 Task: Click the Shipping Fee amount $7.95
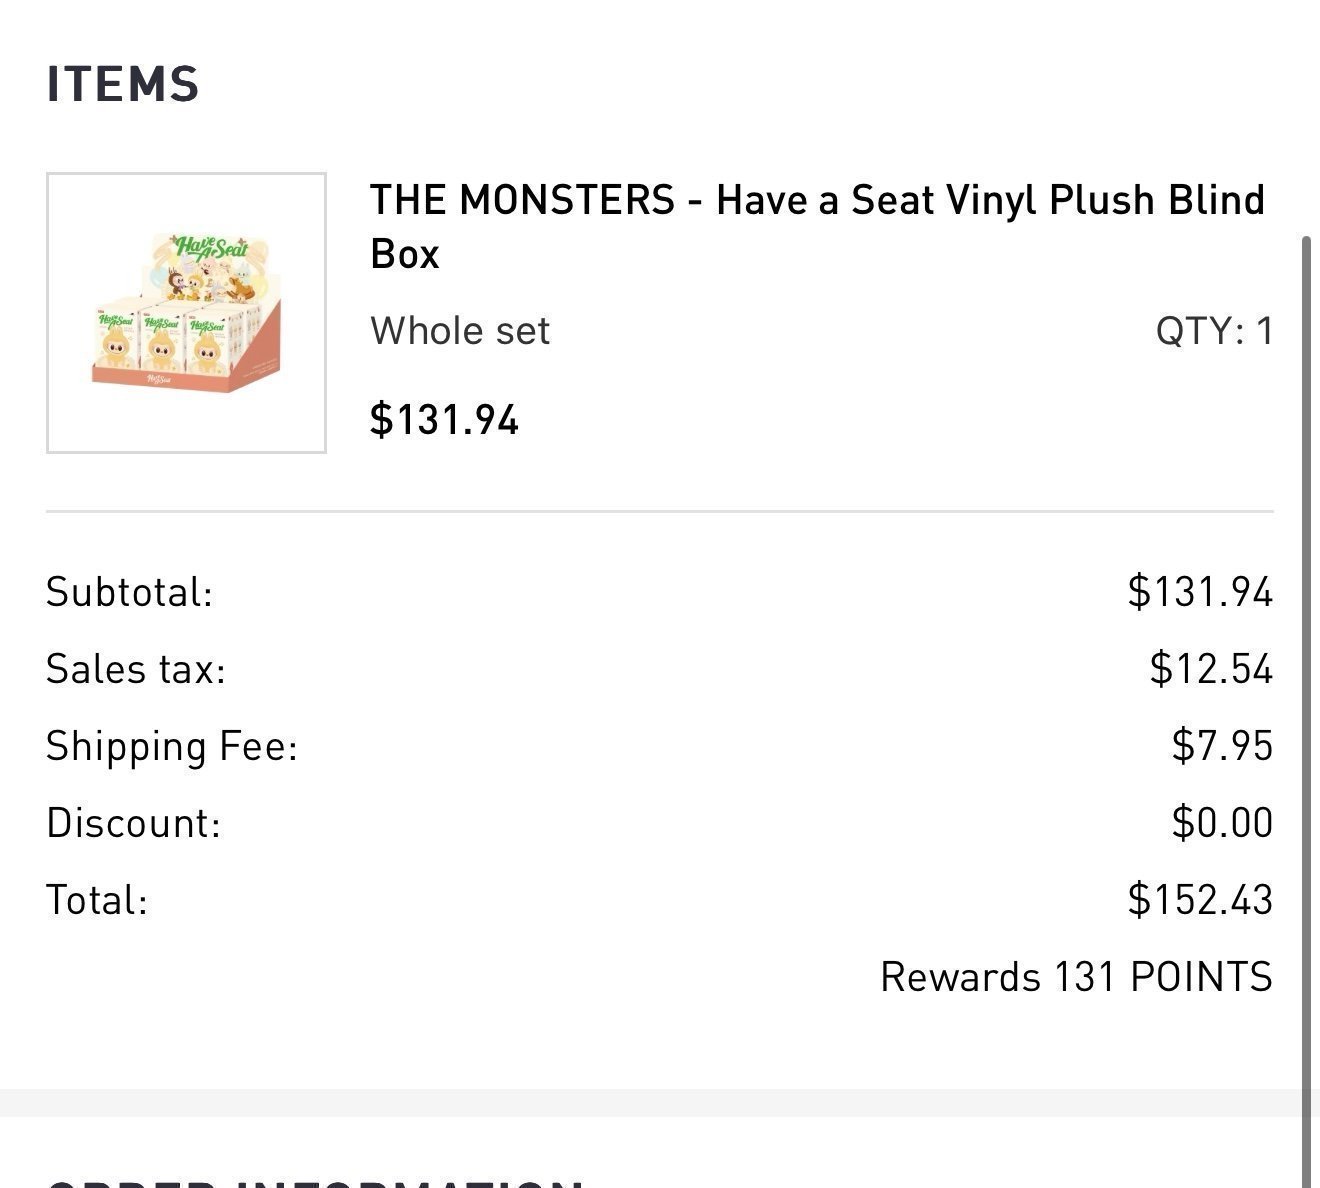click(x=1222, y=746)
